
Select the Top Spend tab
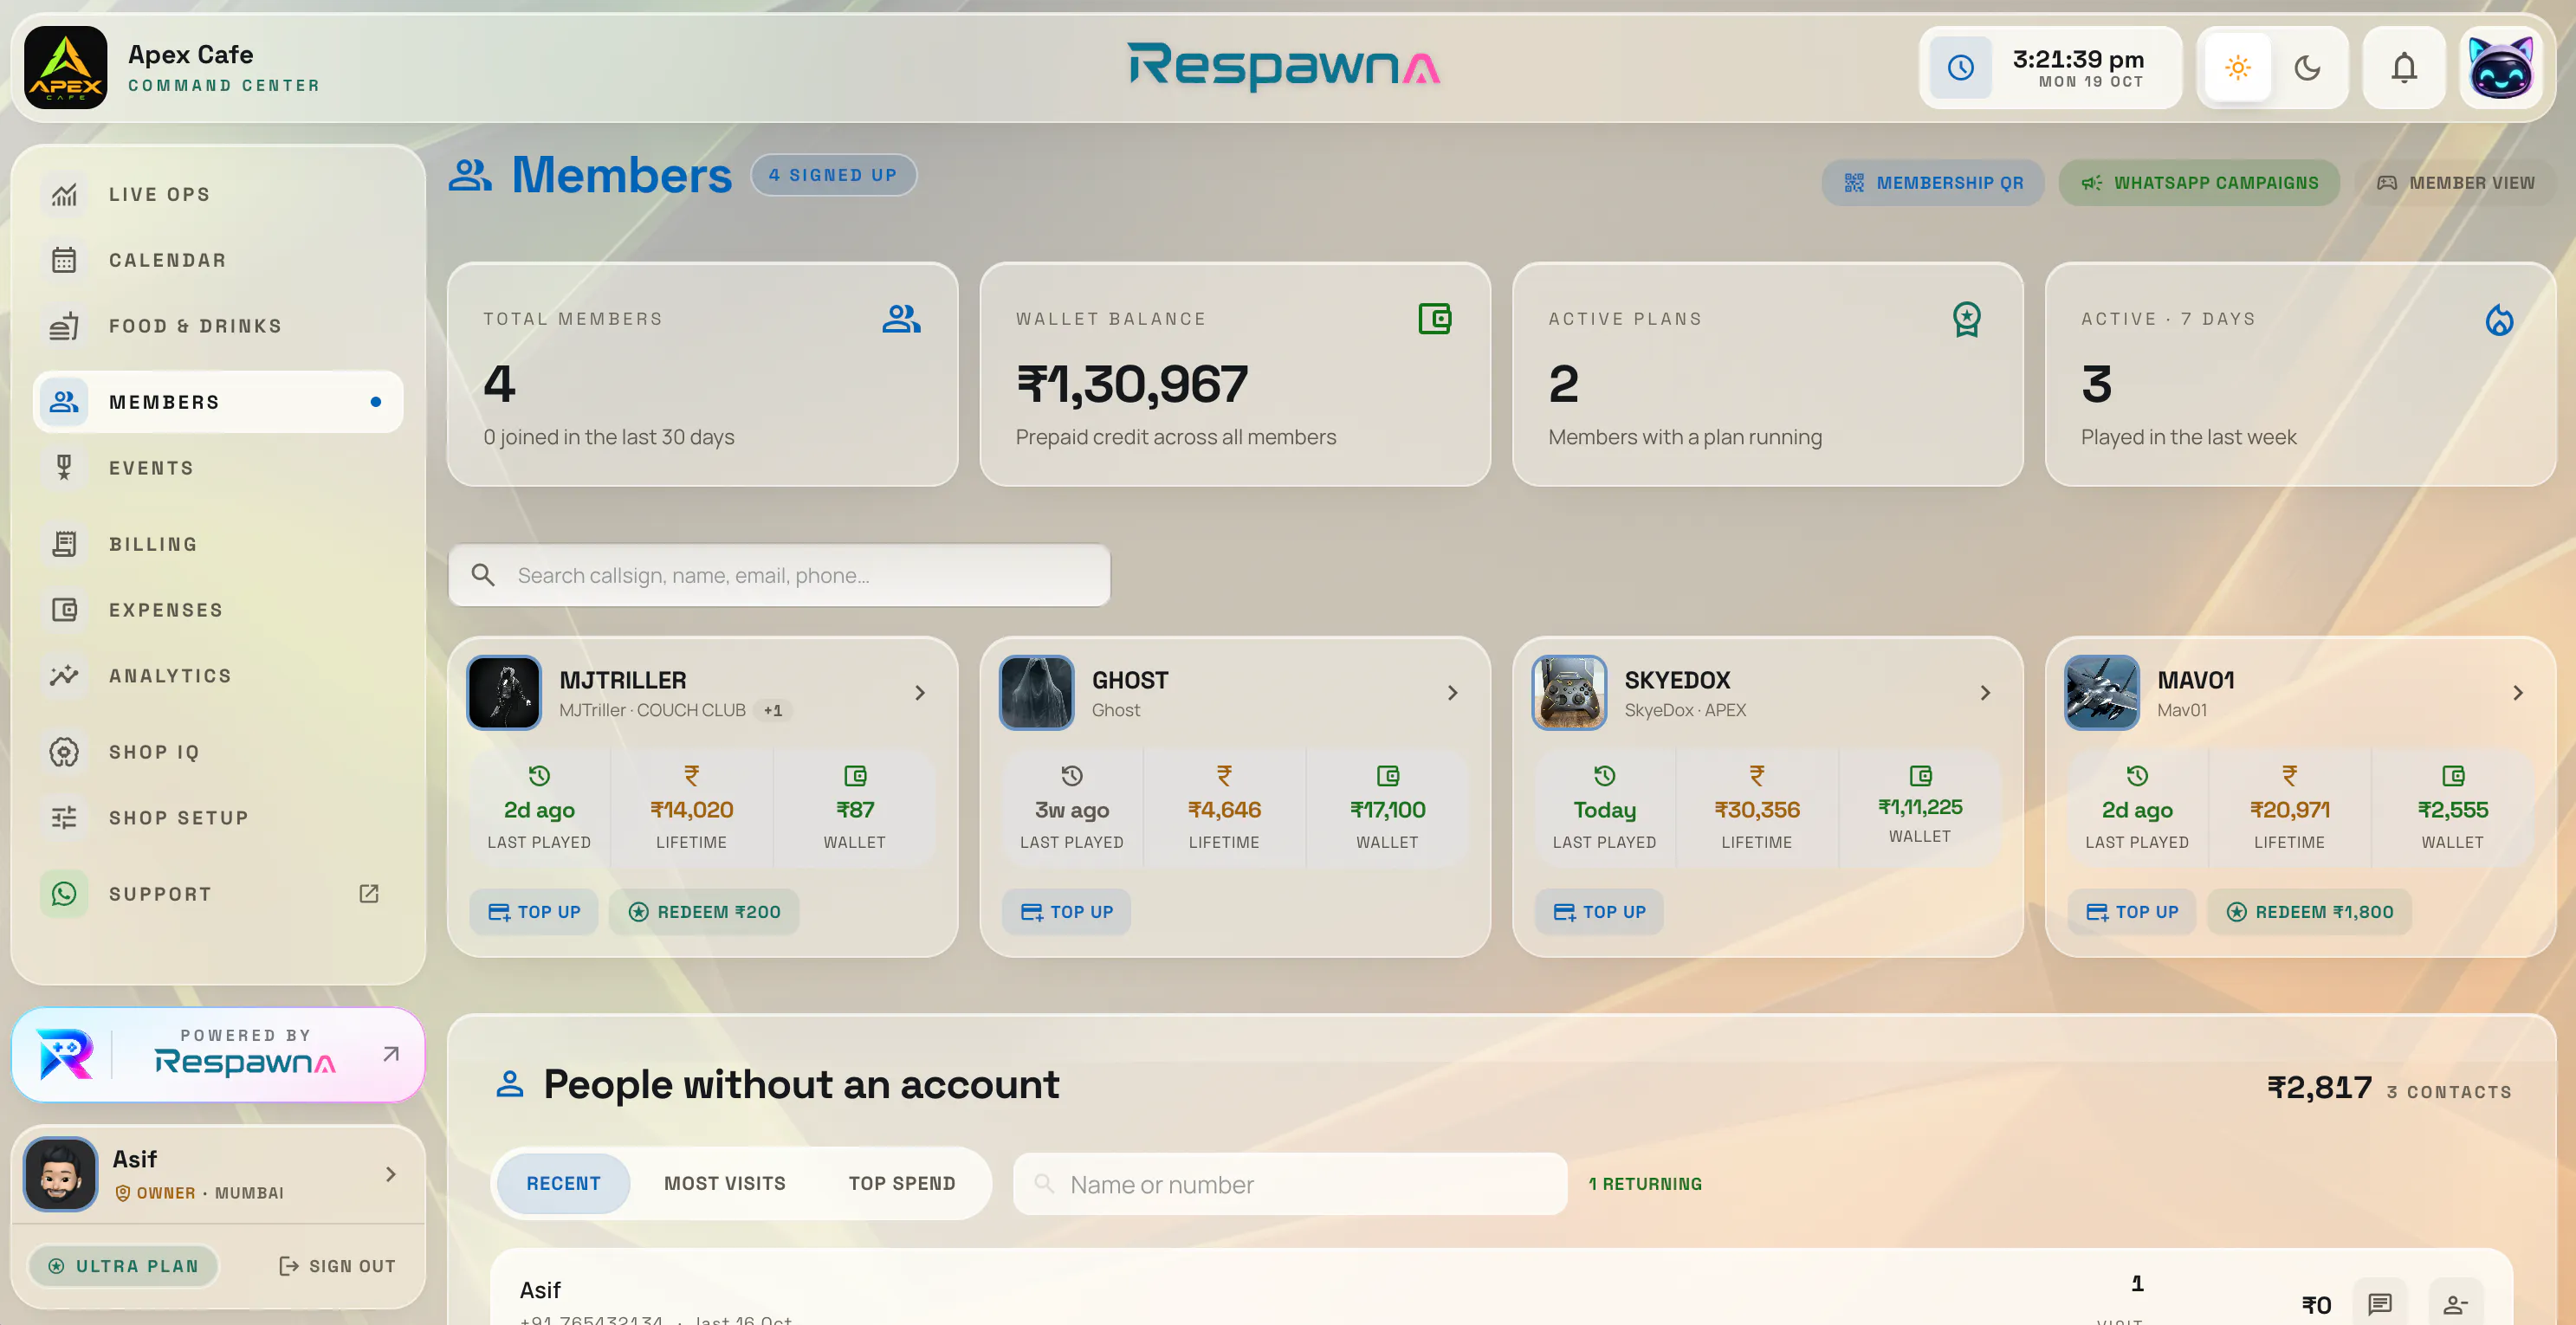pyautogui.click(x=902, y=1184)
